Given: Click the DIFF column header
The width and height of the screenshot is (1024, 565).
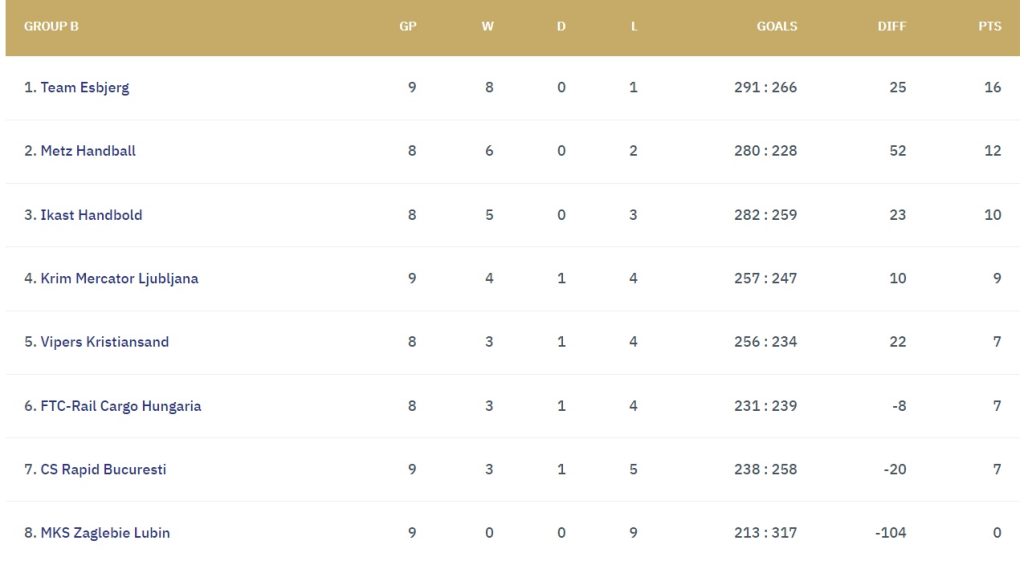Looking at the screenshot, I should pyautogui.click(x=891, y=27).
